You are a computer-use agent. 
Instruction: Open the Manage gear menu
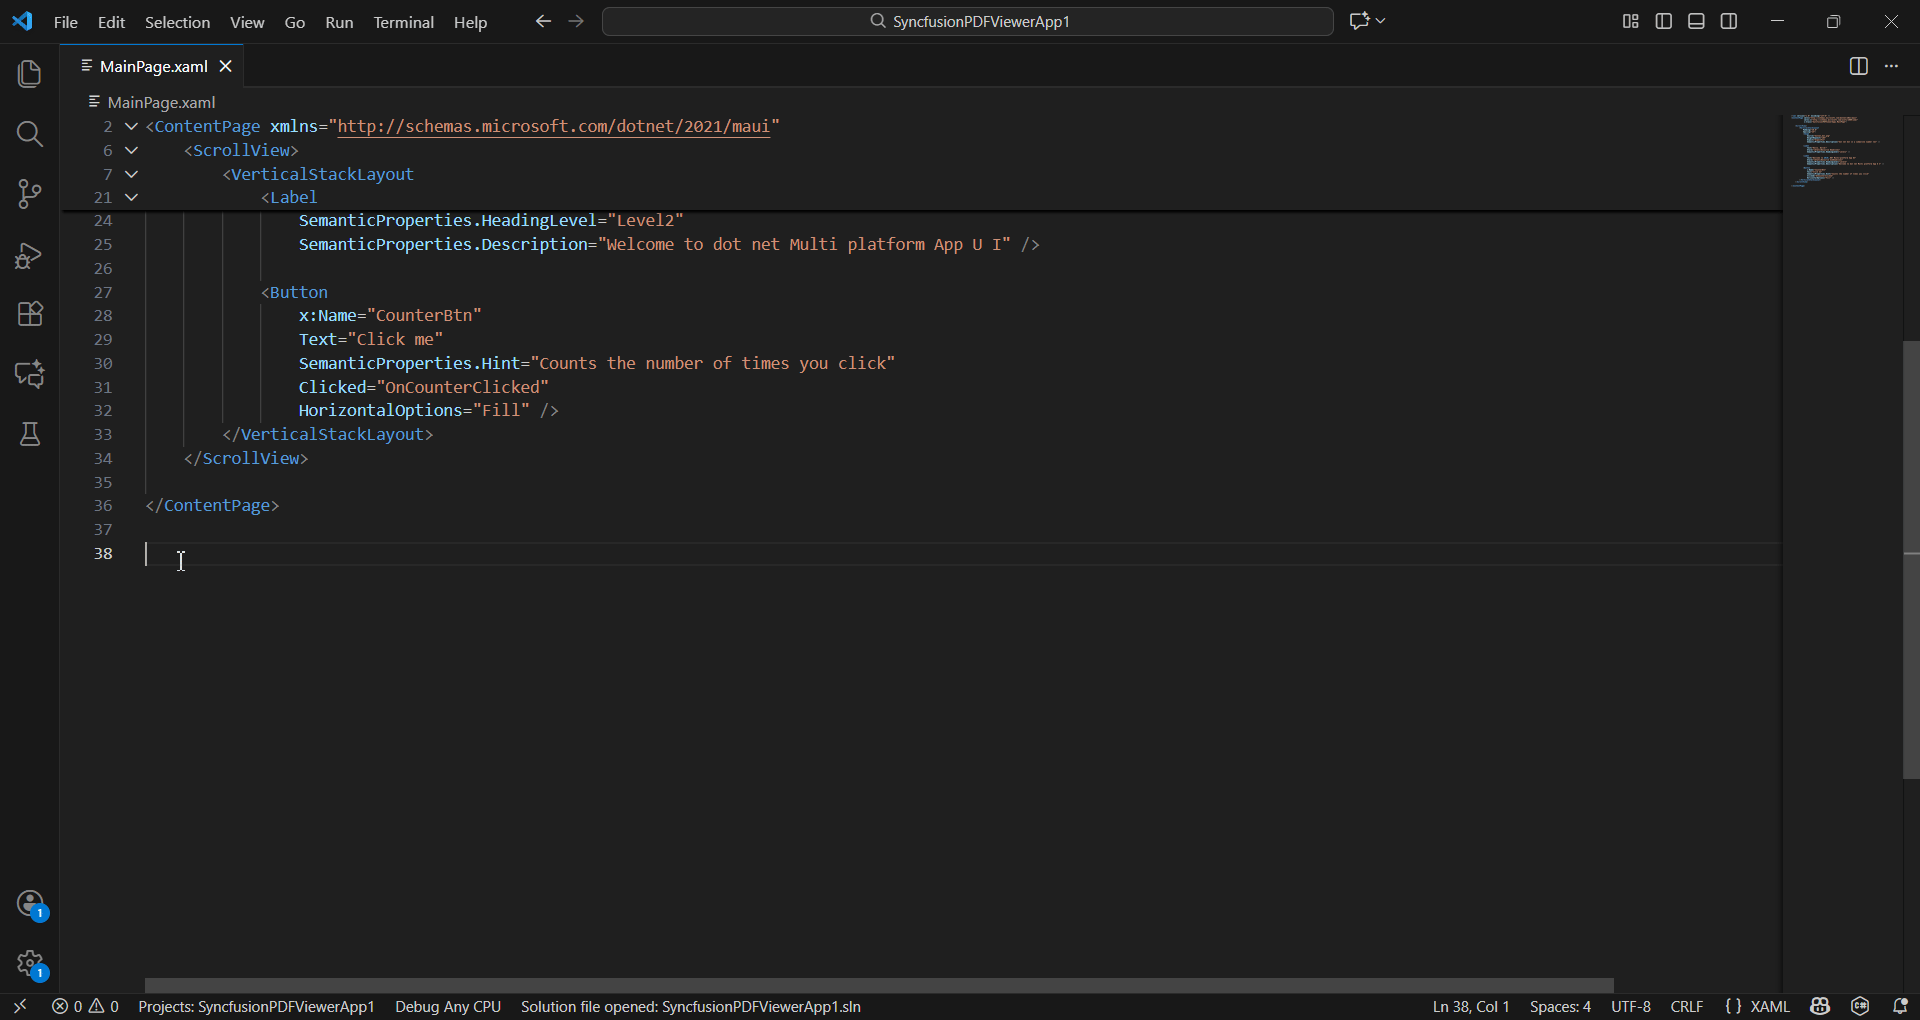(x=31, y=965)
